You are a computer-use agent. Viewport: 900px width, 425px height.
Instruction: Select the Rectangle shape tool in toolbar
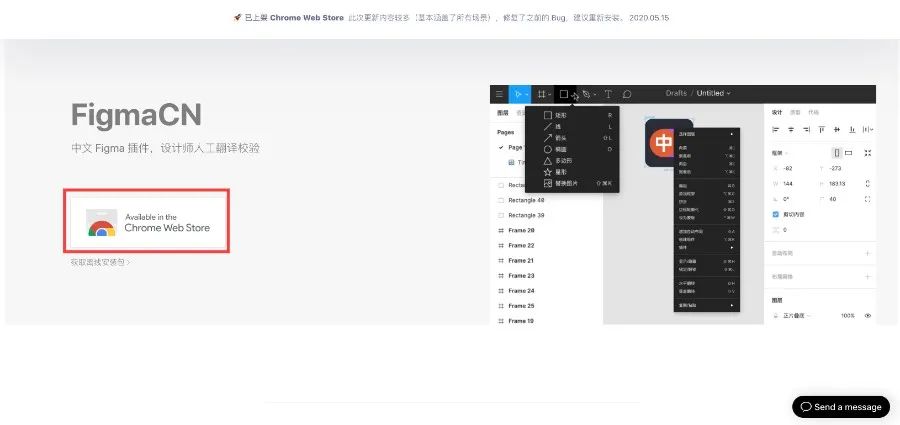click(x=565, y=94)
